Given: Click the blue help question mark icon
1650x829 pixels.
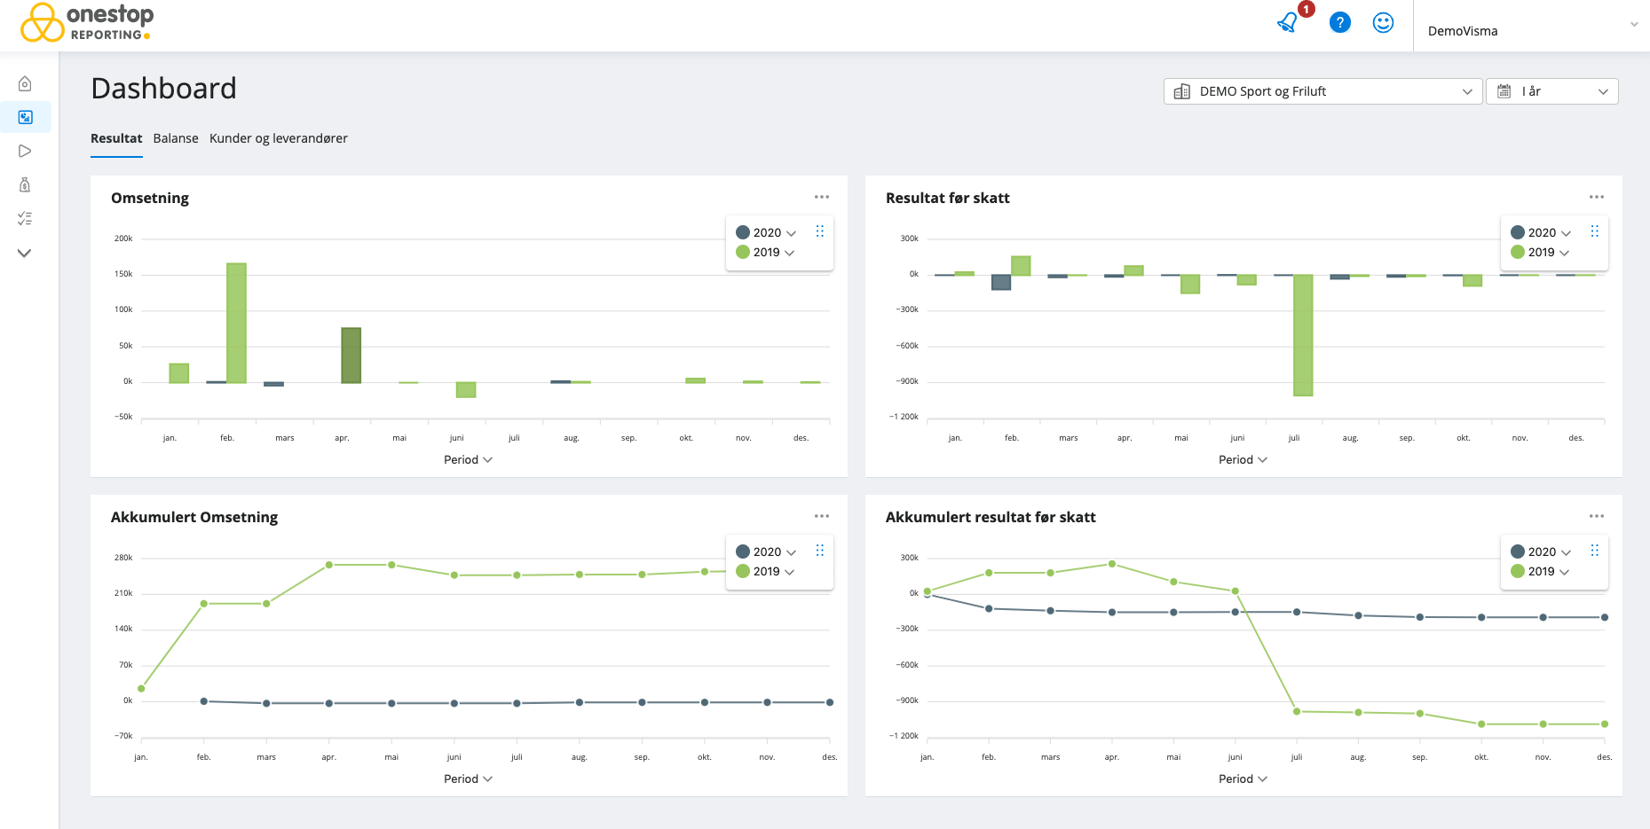Looking at the screenshot, I should coord(1339,23).
